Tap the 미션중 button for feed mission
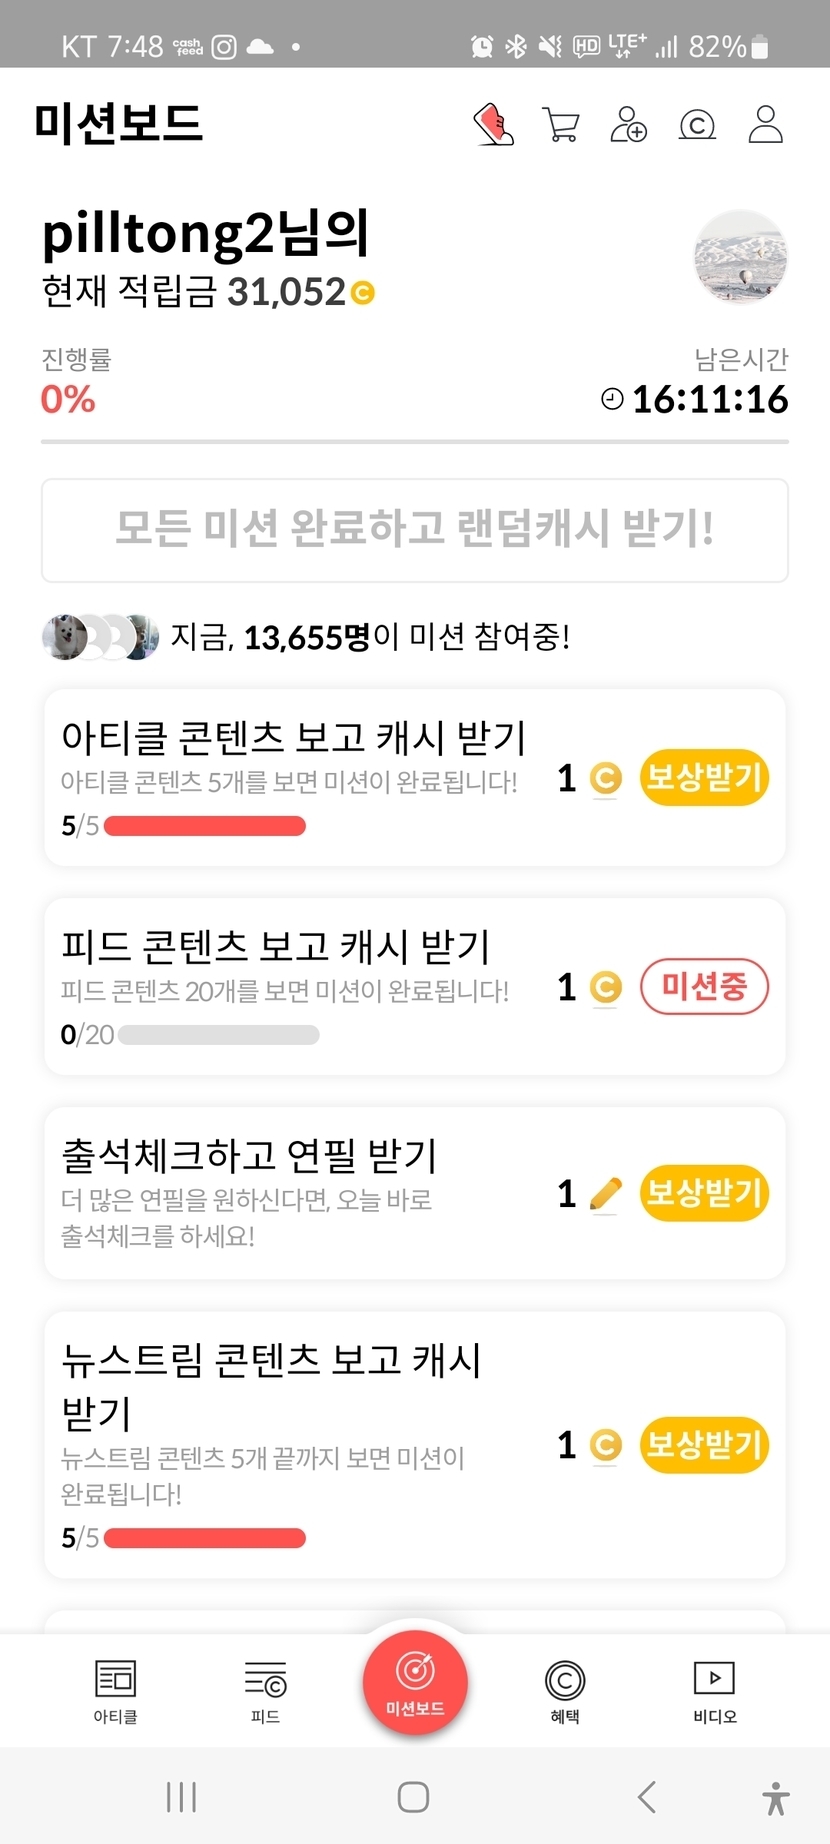This screenshot has height=1844, width=830. pyautogui.click(x=704, y=987)
